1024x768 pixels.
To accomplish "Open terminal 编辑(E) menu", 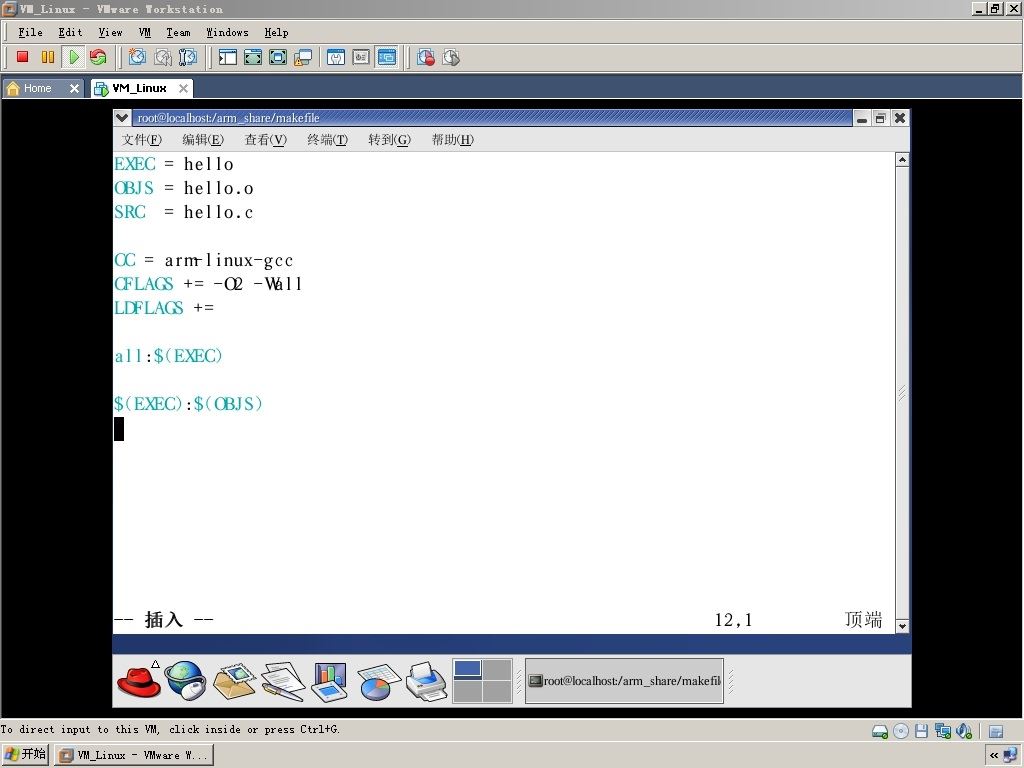I will point(203,140).
